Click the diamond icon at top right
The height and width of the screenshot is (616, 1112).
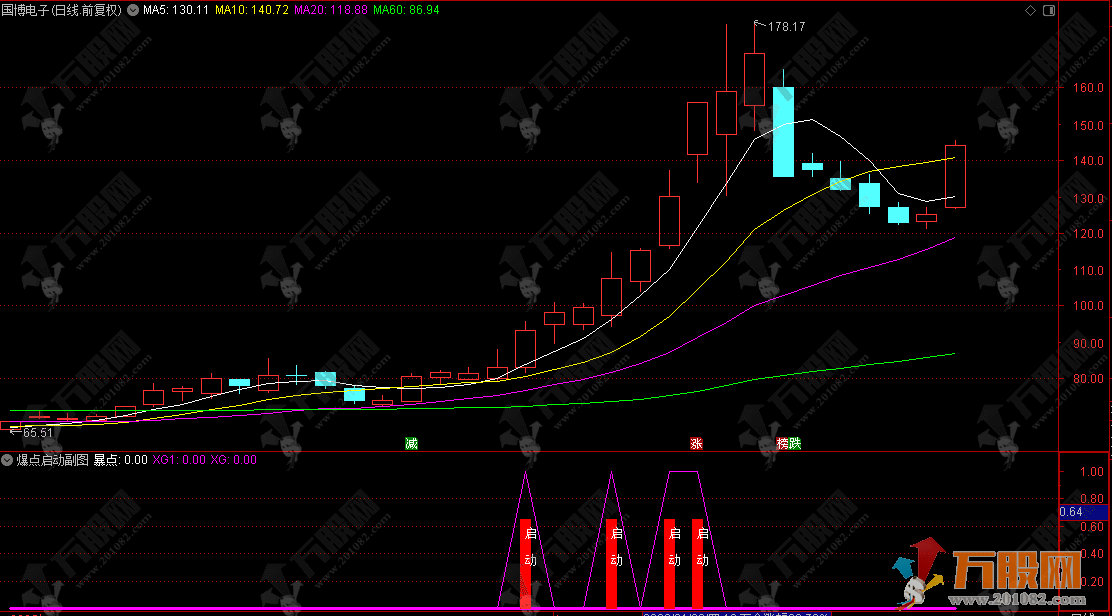click(x=1031, y=10)
